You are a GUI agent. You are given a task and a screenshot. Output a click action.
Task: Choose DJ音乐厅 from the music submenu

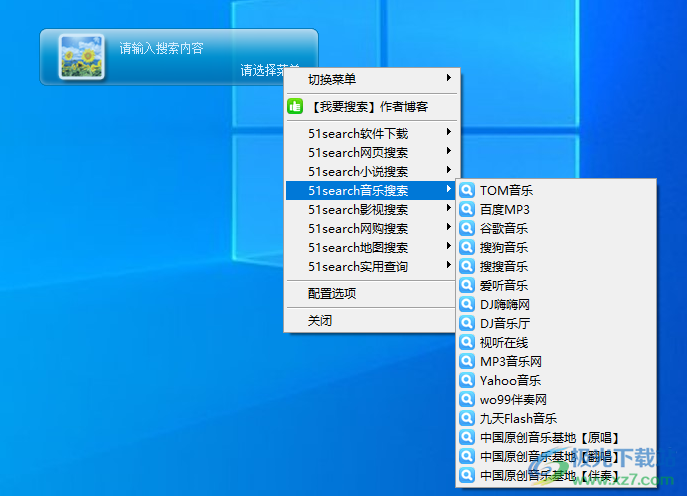point(556,323)
